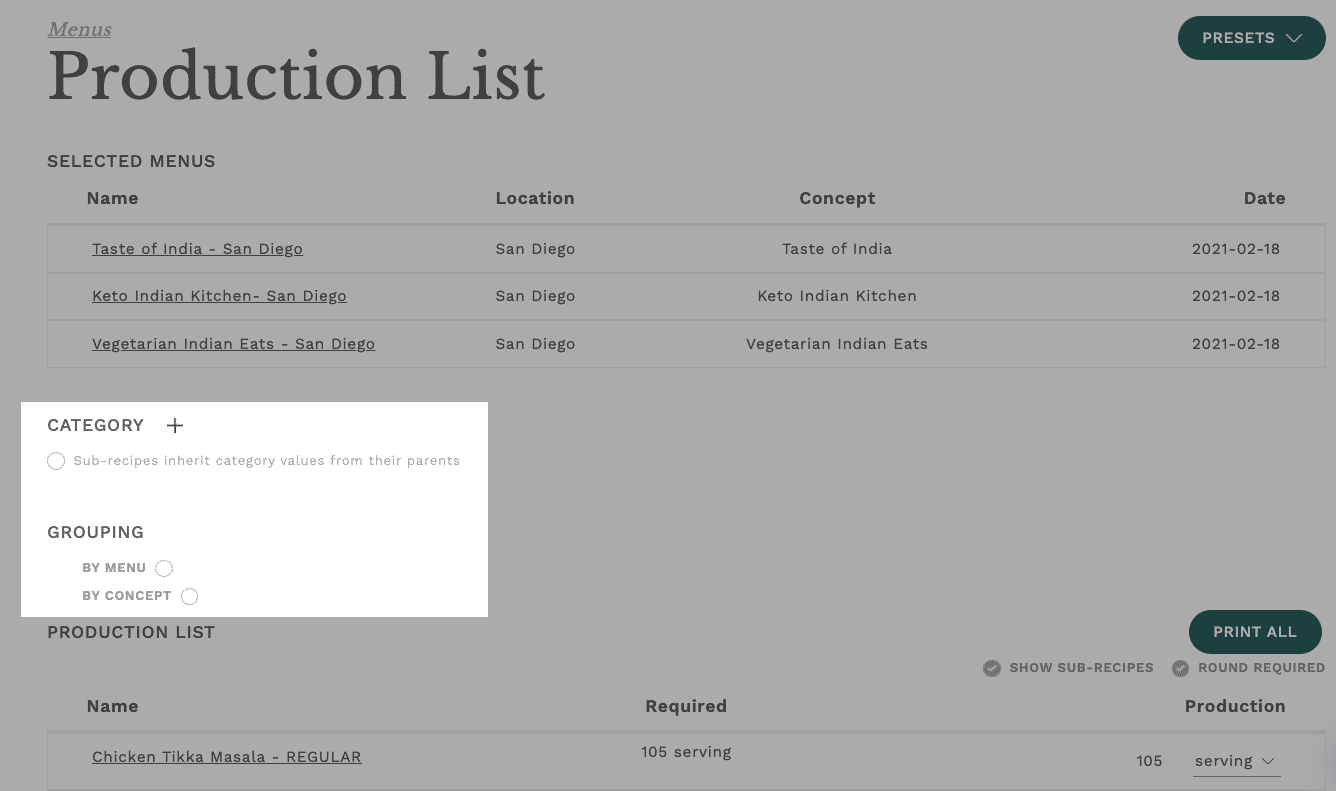
Task: Click the Production column header
Action: [x=1234, y=706]
